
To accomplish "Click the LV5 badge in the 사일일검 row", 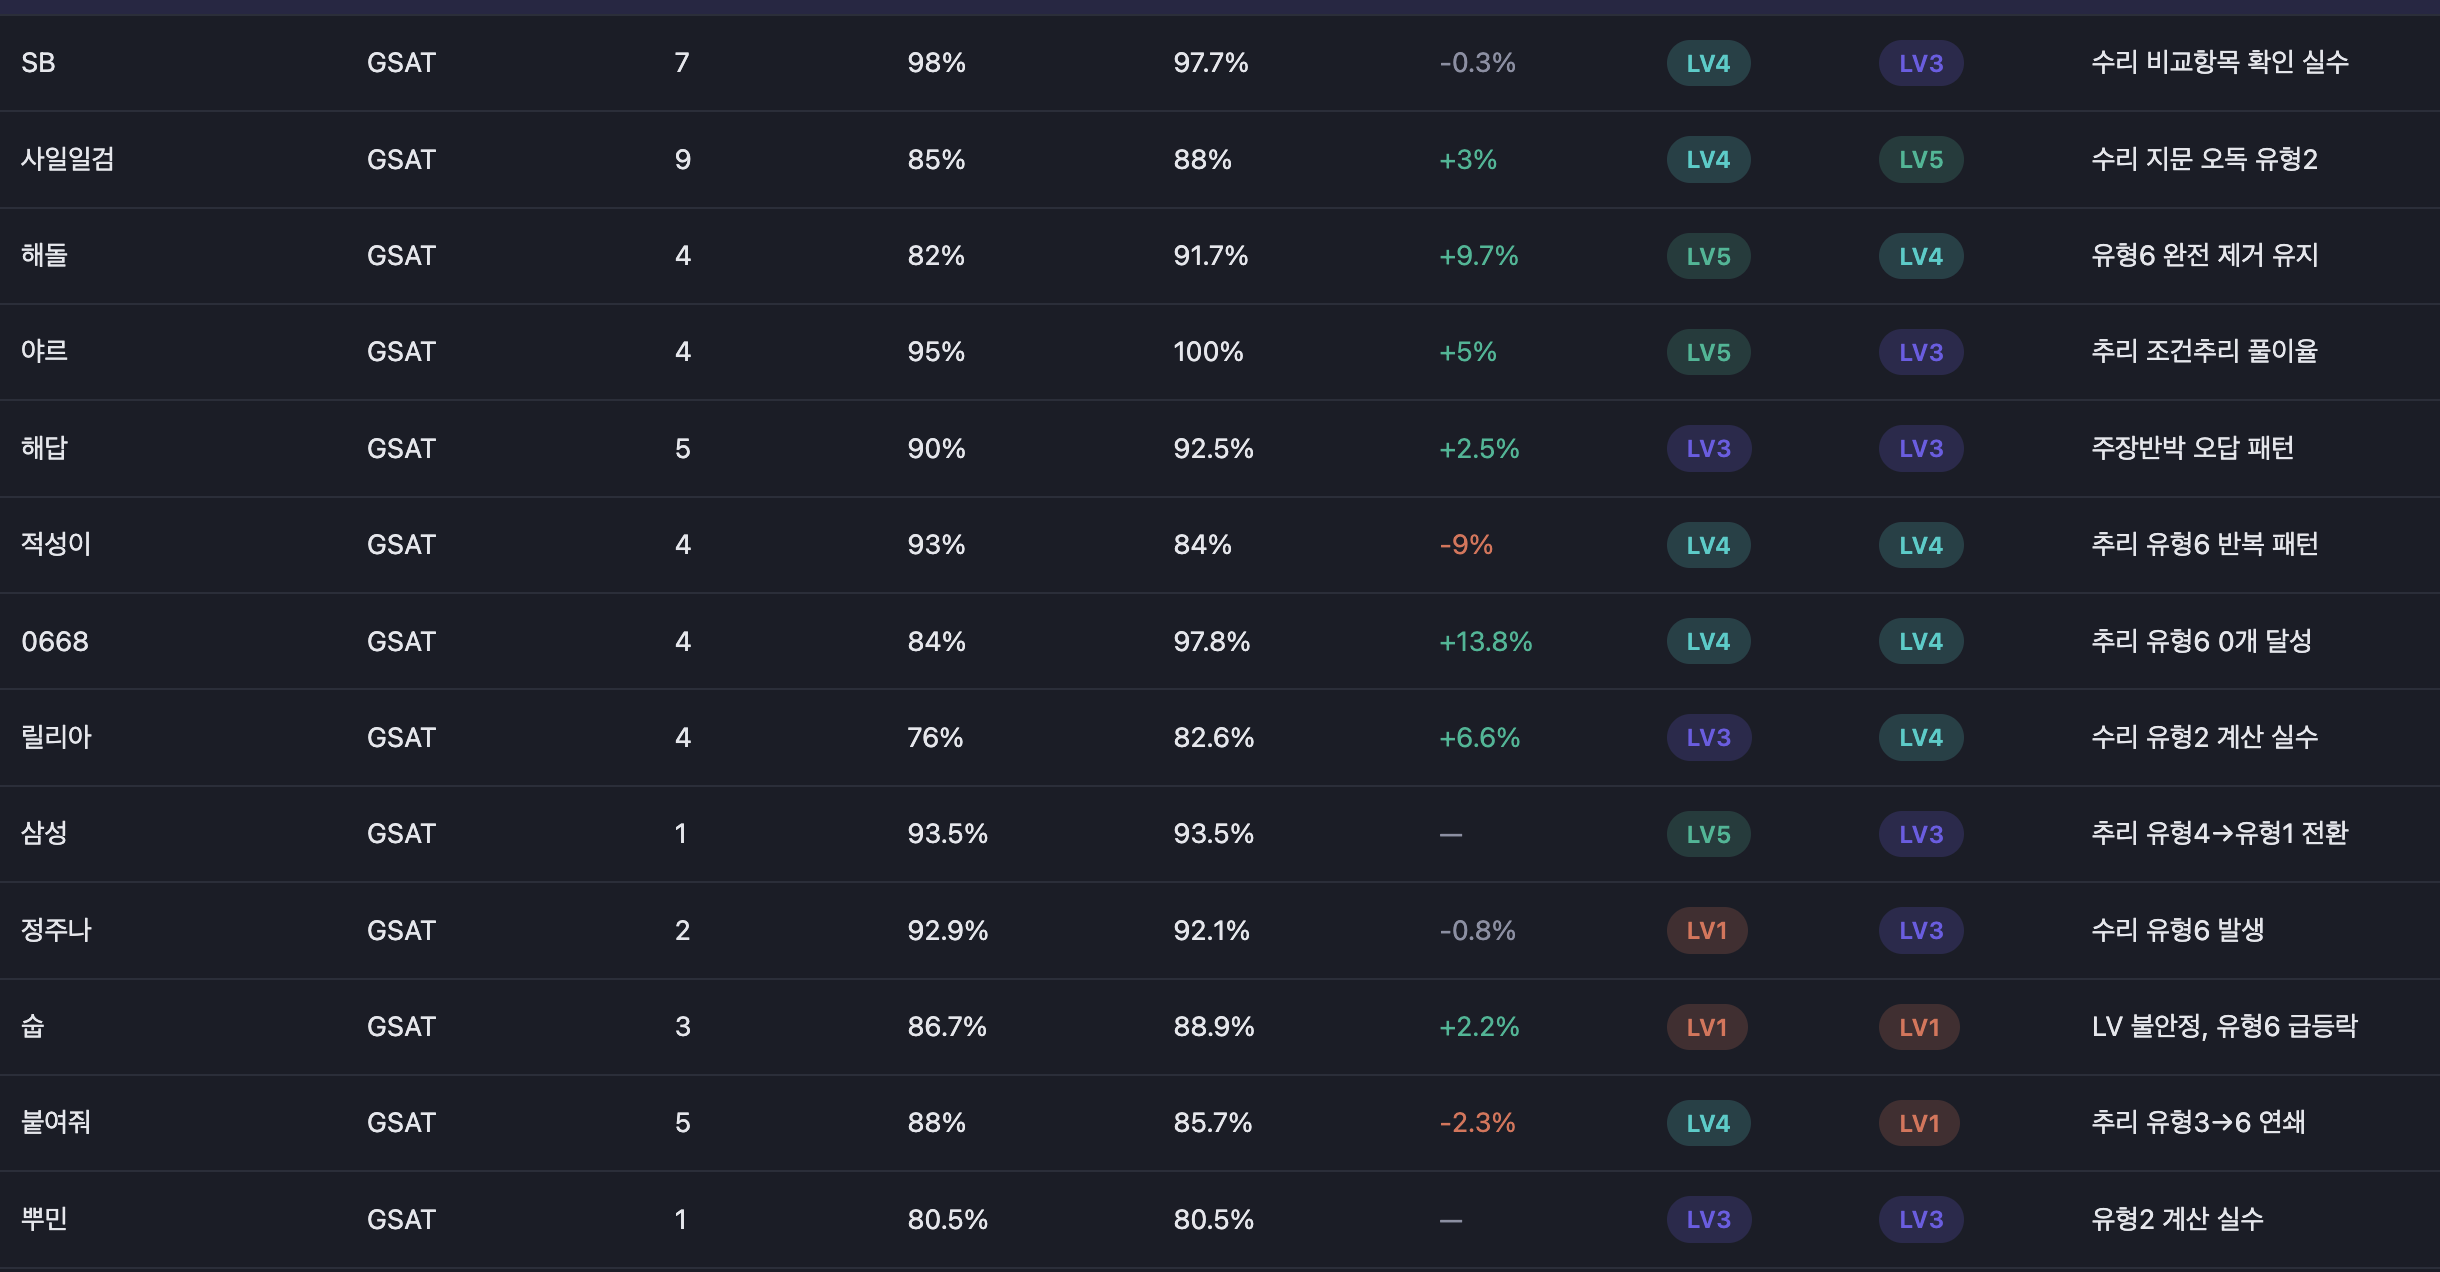I will pos(1920,159).
